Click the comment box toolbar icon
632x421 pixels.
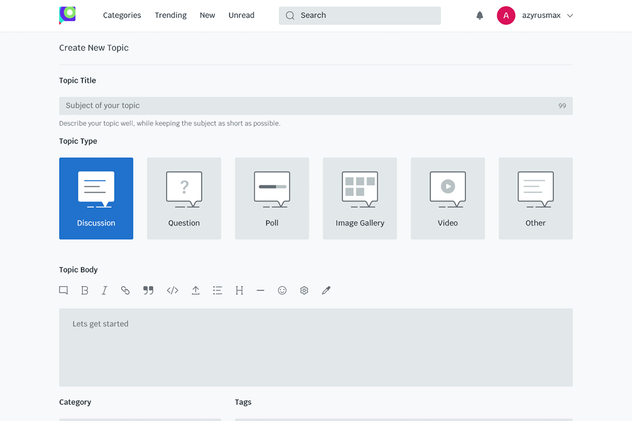click(x=63, y=290)
